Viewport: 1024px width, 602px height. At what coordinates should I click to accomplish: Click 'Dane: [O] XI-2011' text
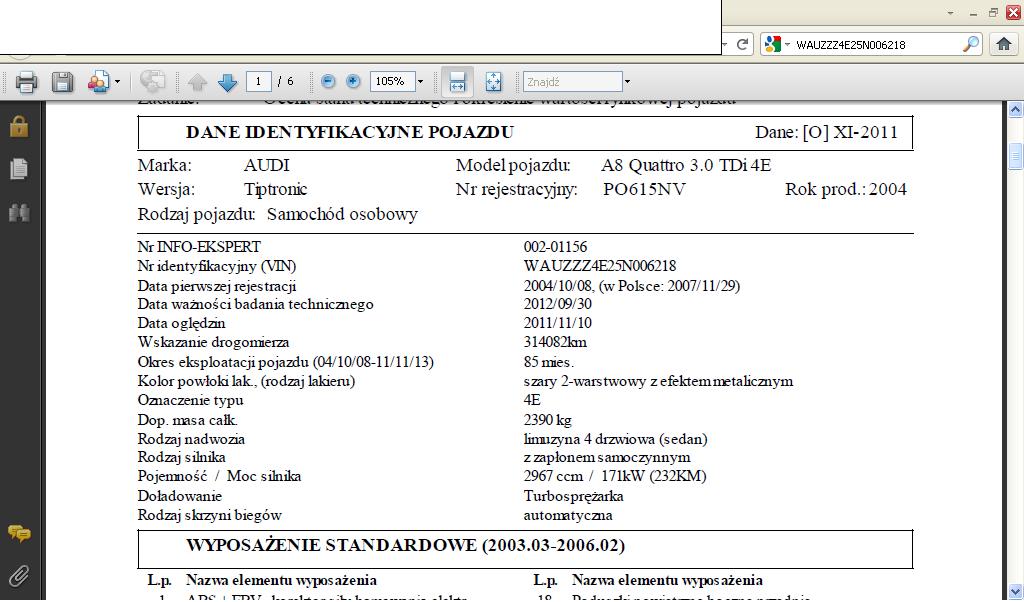(x=826, y=132)
